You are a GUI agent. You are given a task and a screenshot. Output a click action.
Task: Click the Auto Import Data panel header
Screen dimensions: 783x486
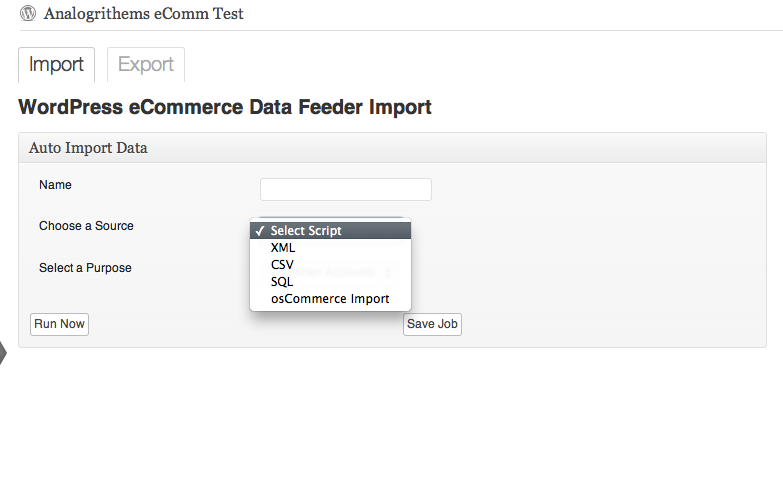click(88, 148)
